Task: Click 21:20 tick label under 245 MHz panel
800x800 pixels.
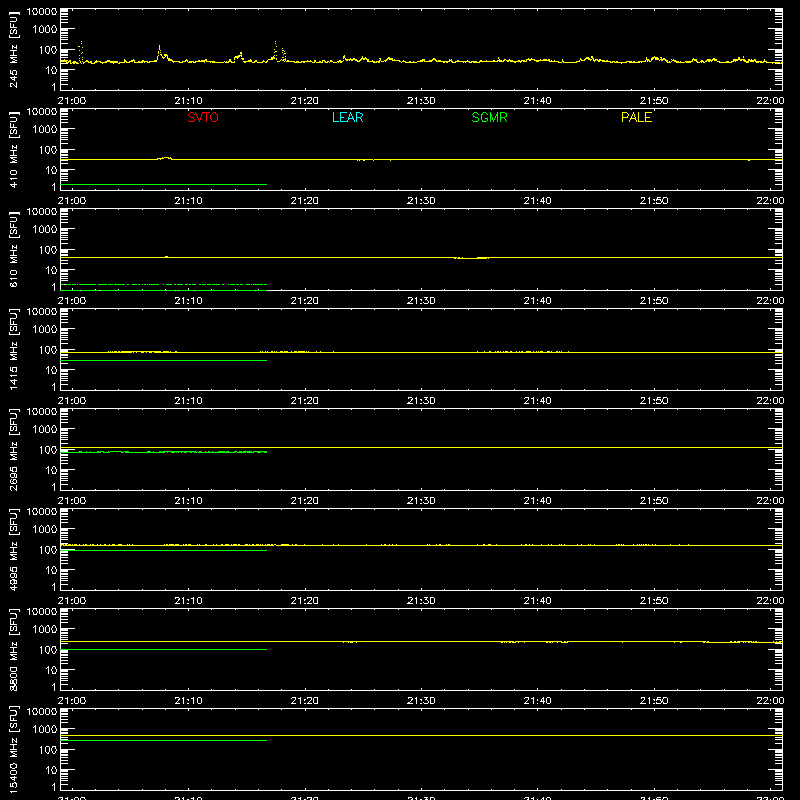Action: 305,101
